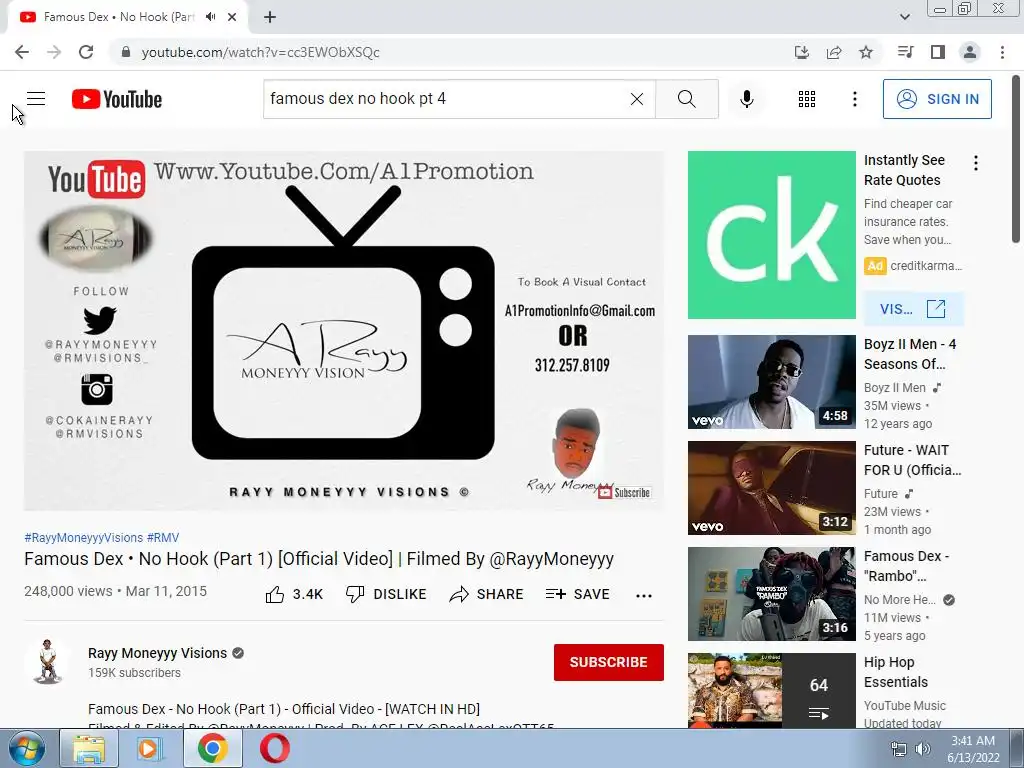Screen dimensions: 1024x768
Task: Click the Subscribe watermark in video
Action: click(624, 492)
